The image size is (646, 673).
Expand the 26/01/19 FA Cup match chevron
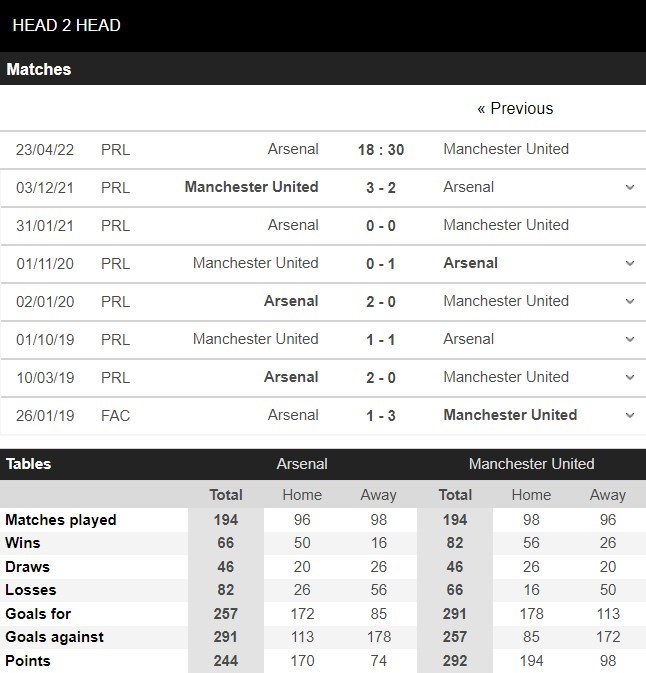(x=629, y=415)
